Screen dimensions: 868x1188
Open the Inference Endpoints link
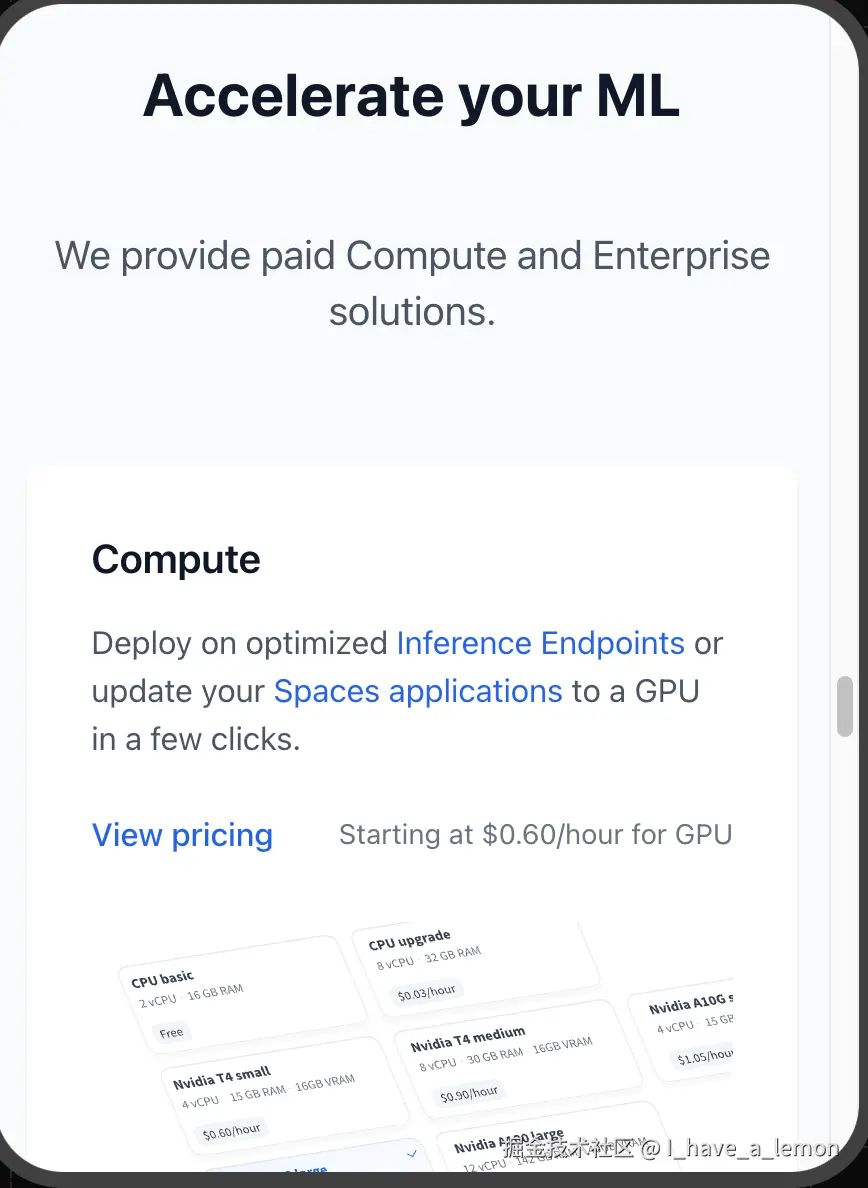(x=541, y=643)
